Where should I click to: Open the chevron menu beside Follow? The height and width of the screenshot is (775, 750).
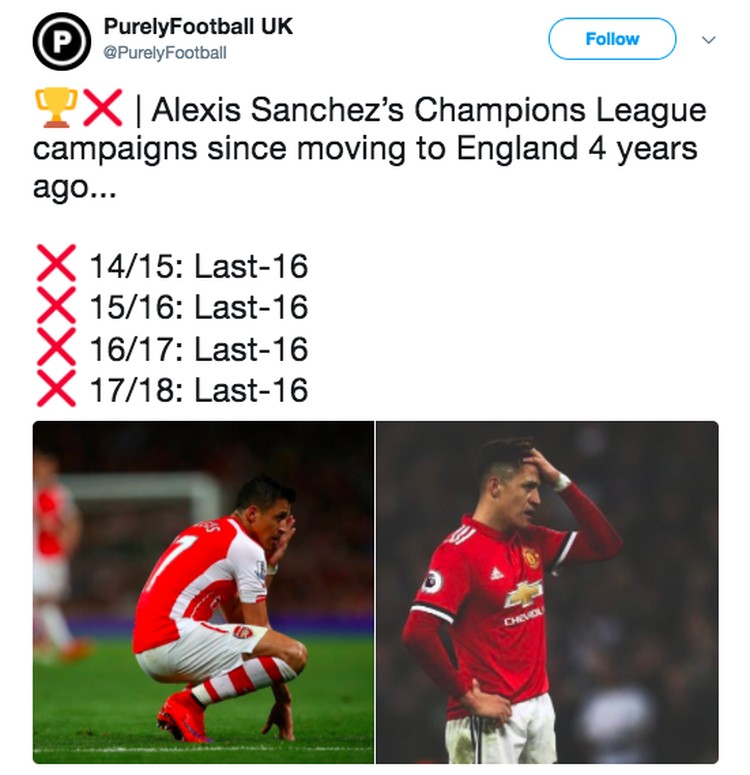tap(709, 39)
